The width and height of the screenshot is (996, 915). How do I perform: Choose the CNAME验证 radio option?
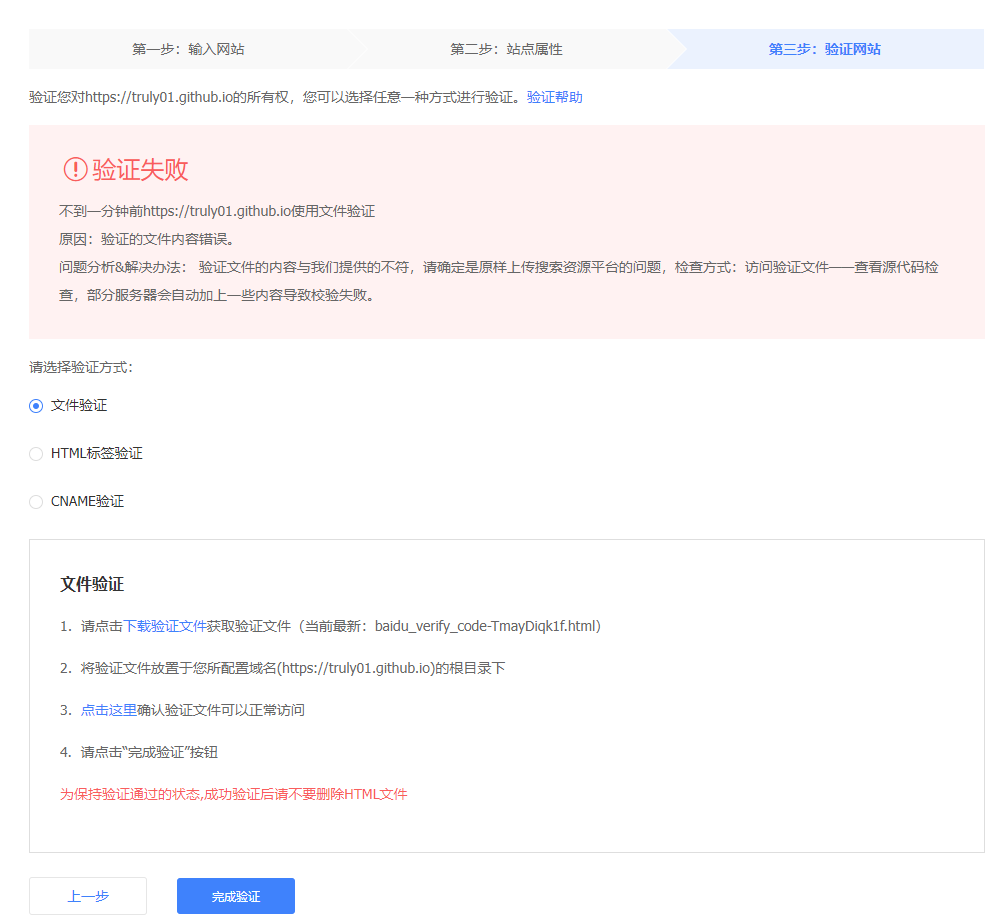[x=36, y=501]
